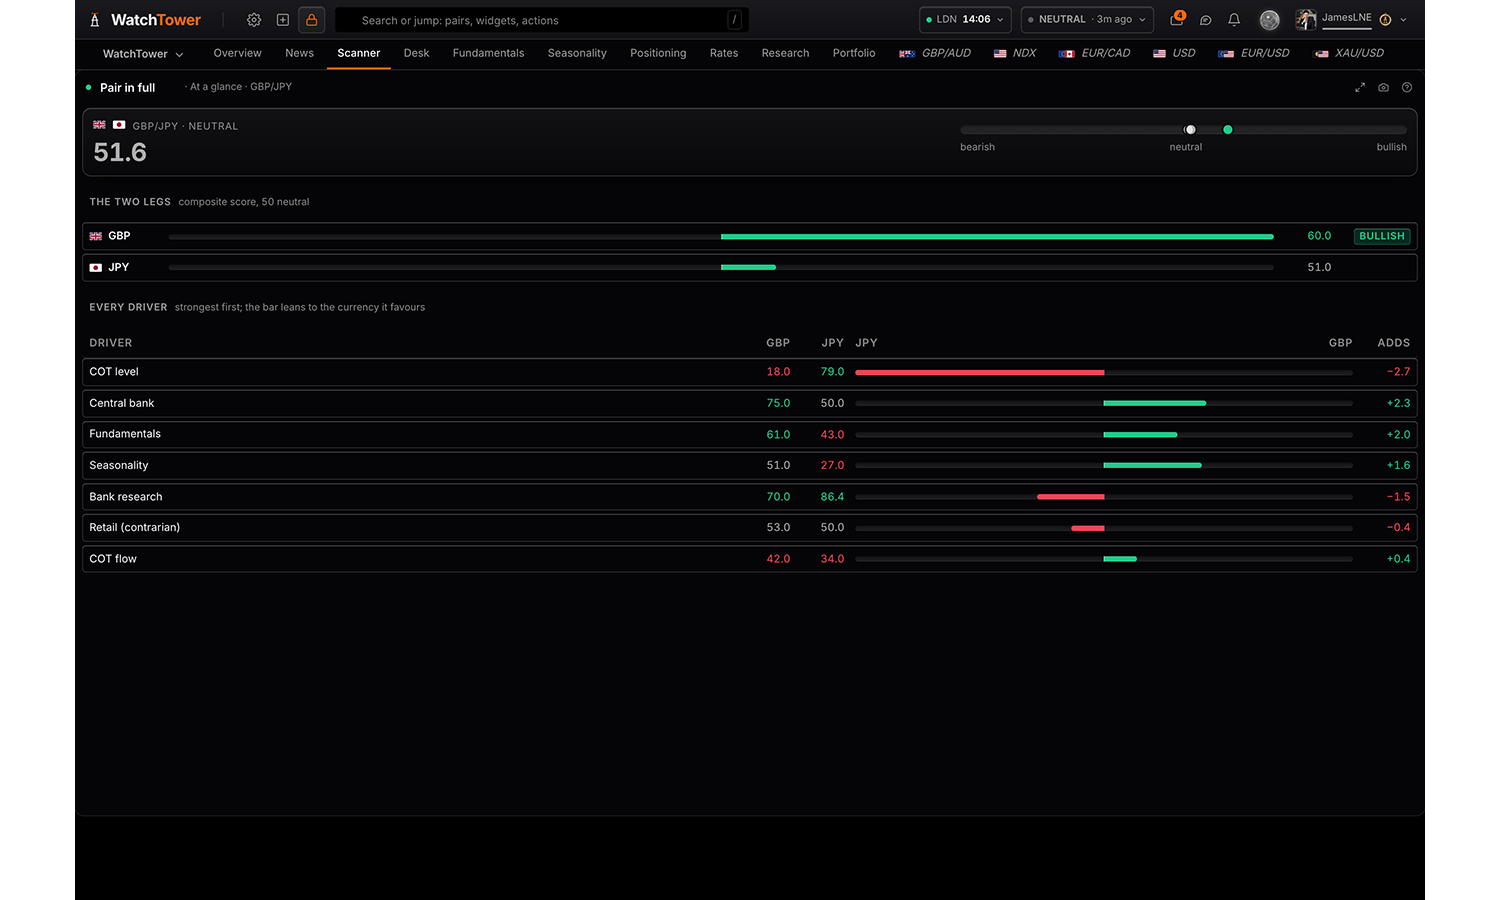
Task: Open the LDN 14:06 session dropdown
Action: 965,20
